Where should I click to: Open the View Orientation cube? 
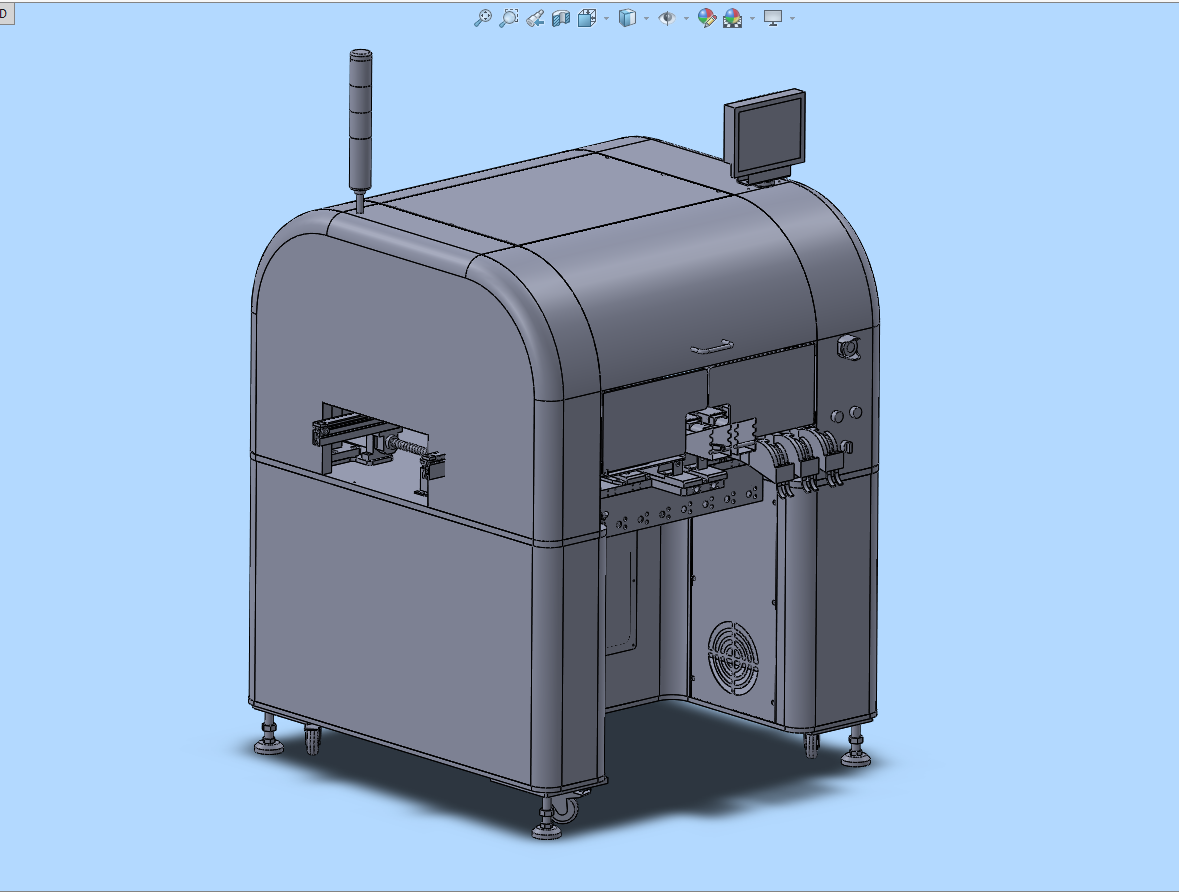(586, 18)
